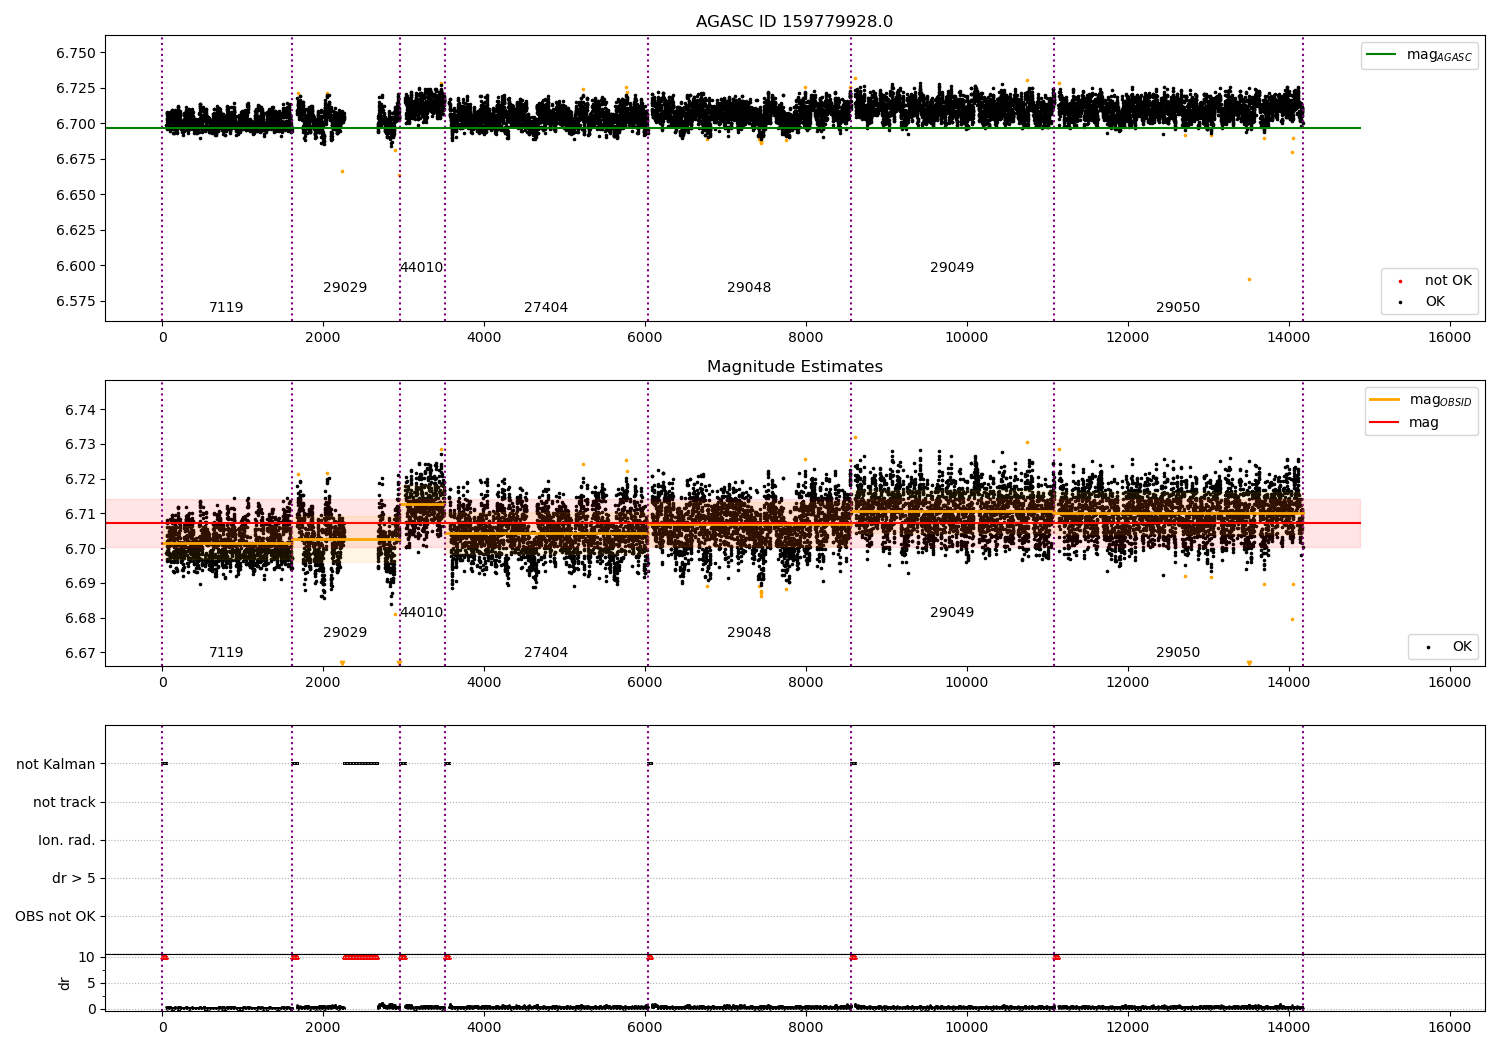This screenshot has width=1500, height=1050.
Task: Click OBSID label 44010 in Magnitude Estimates plot
Action: click(x=421, y=613)
